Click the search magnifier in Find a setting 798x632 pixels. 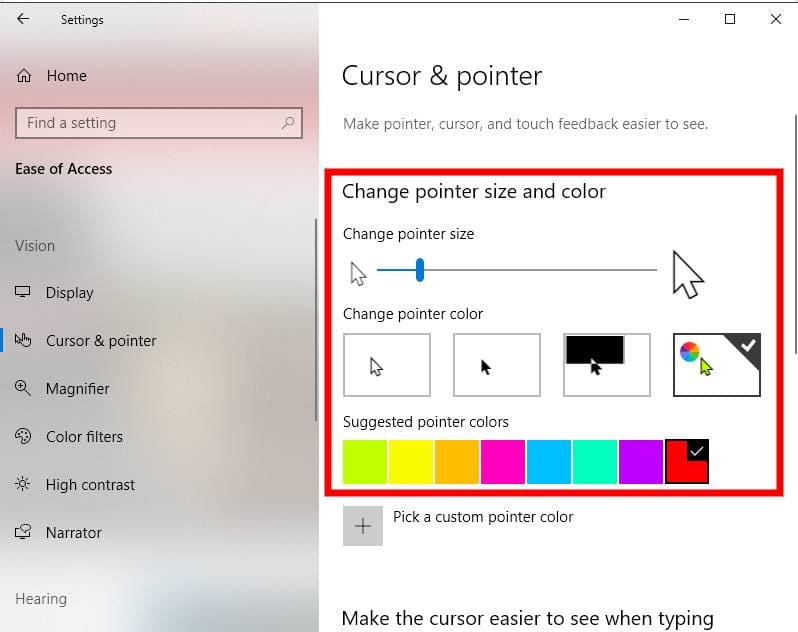point(288,123)
